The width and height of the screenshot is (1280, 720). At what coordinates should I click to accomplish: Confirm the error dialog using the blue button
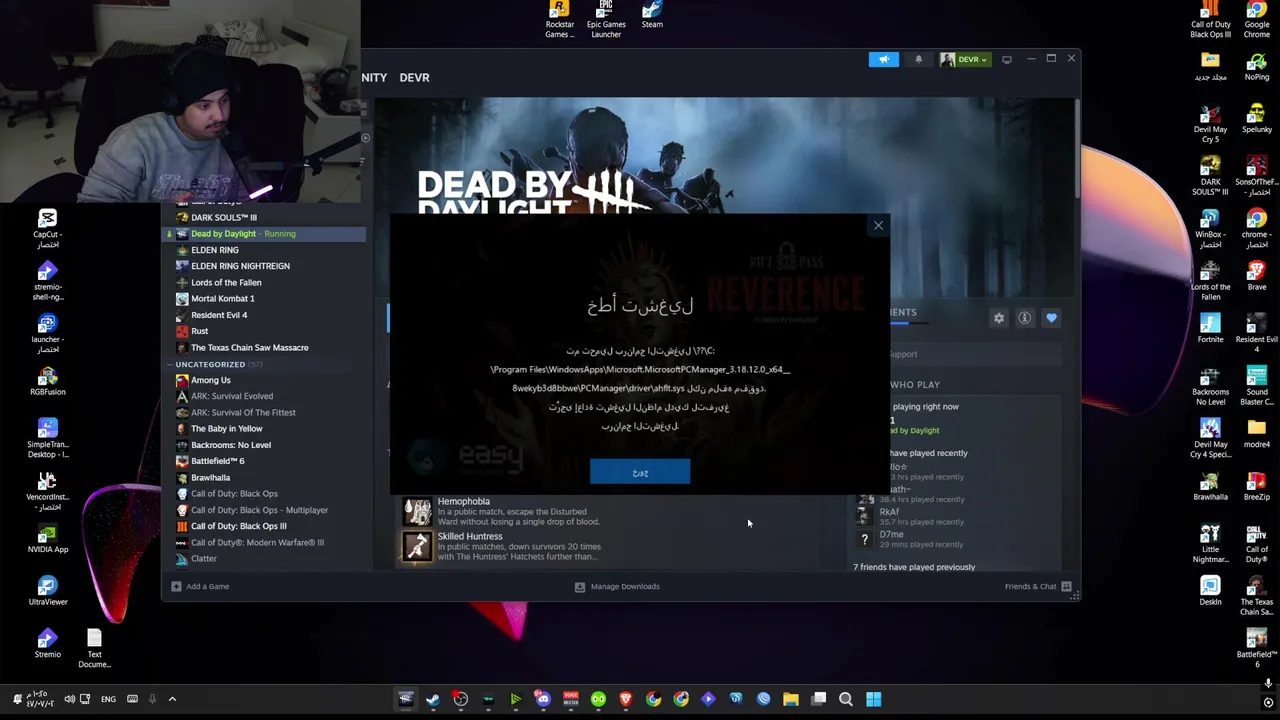[640, 472]
